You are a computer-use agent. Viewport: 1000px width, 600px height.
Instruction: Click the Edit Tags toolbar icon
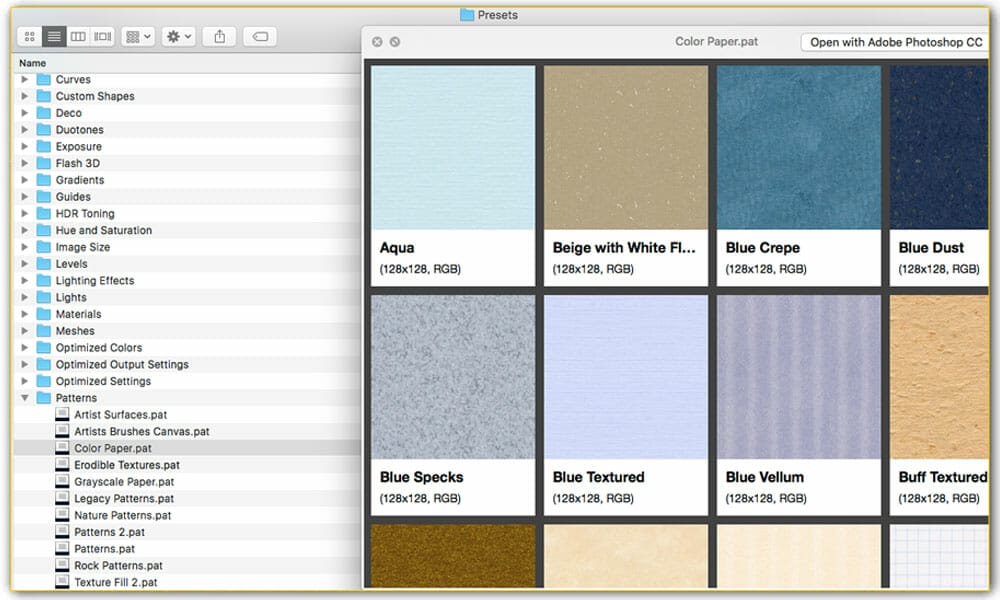260,36
